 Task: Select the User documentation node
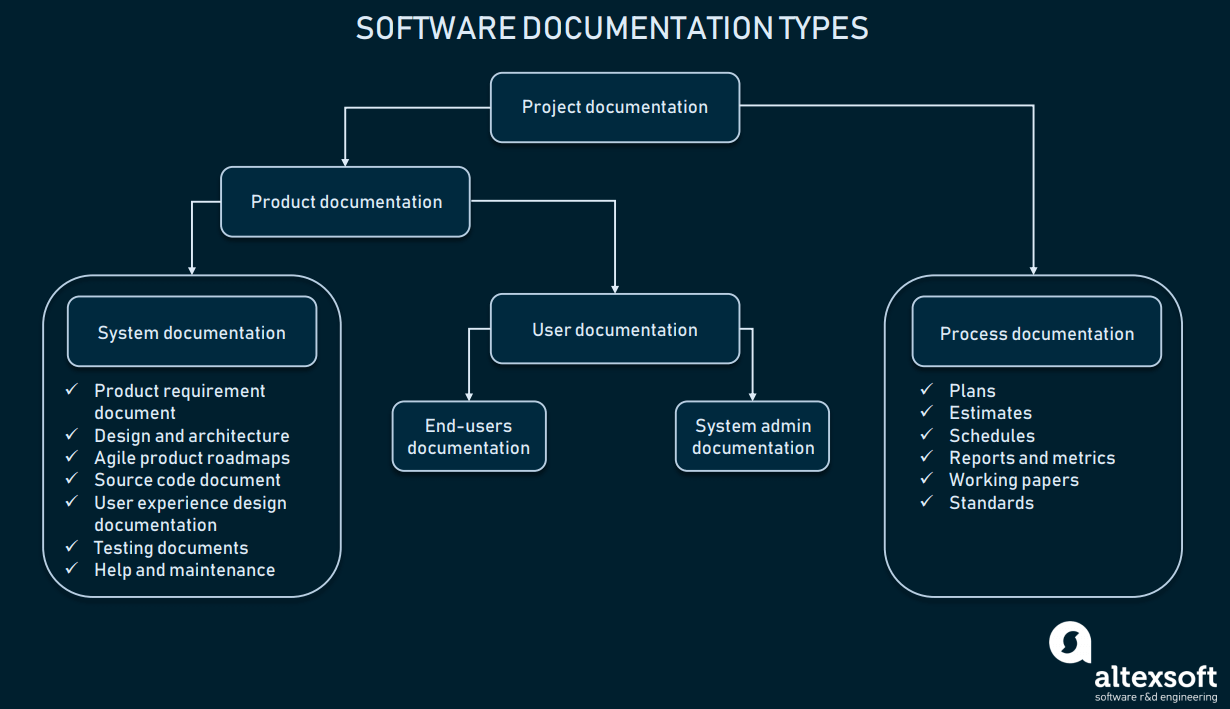click(614, 329)
